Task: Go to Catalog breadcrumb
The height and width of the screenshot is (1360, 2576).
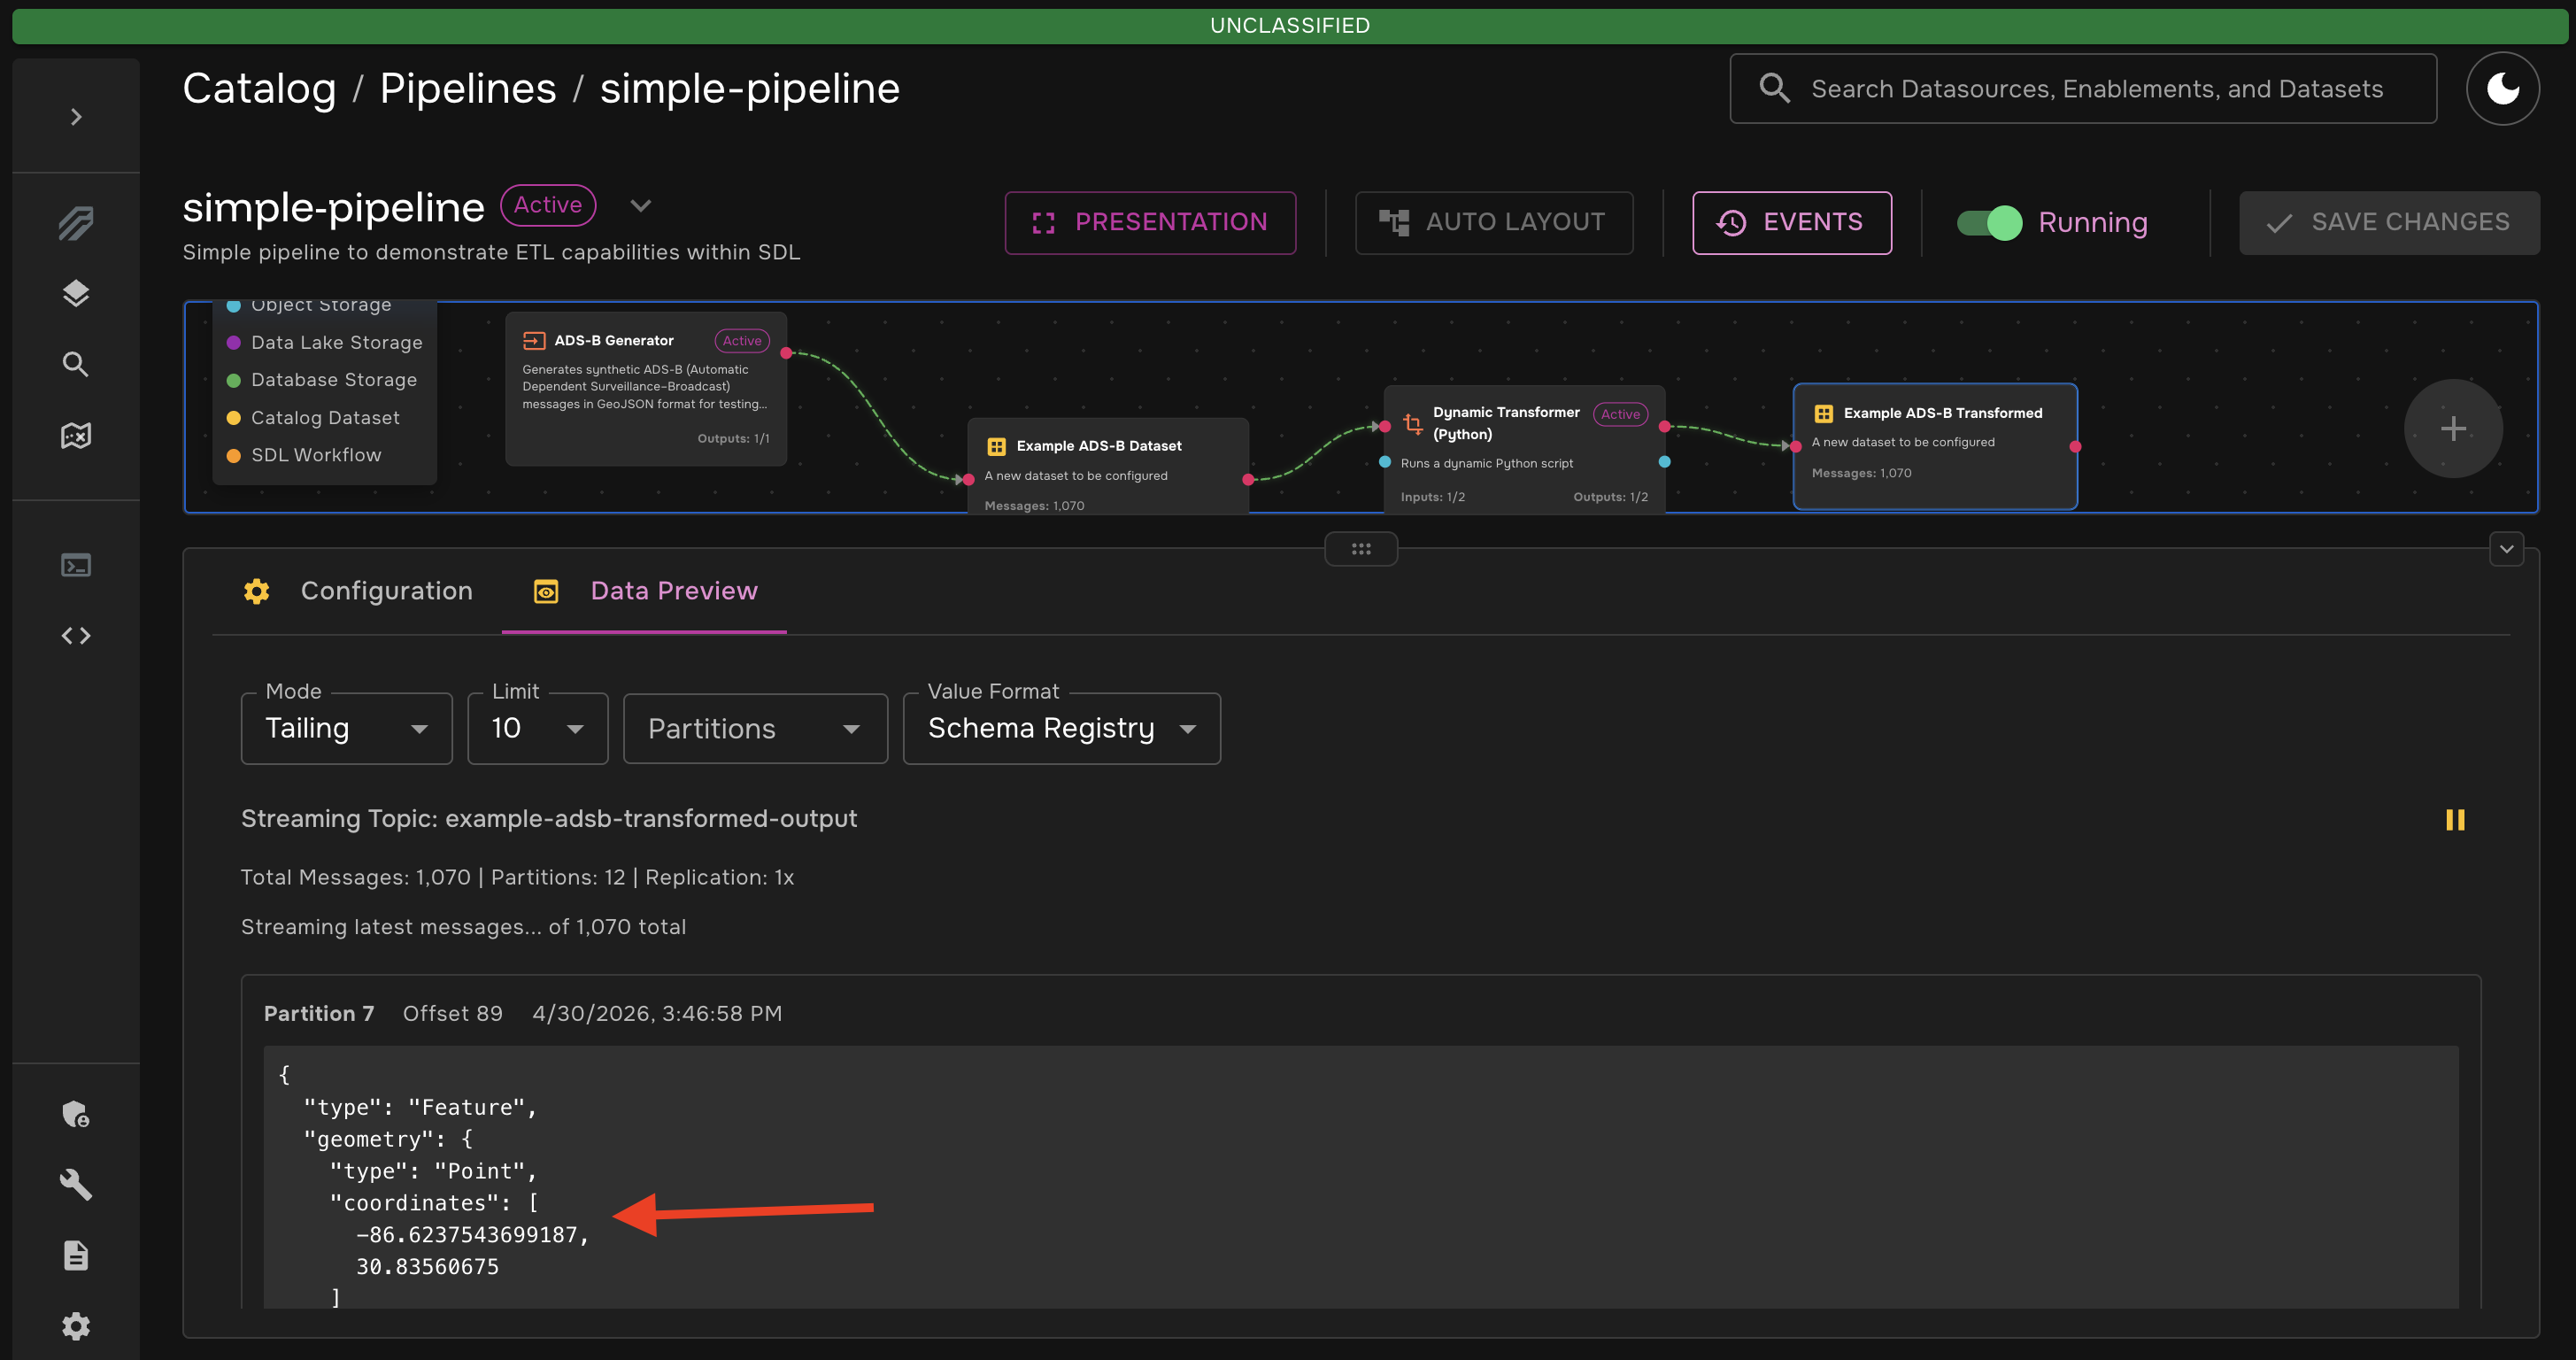Action: click(x=259, y=89)
